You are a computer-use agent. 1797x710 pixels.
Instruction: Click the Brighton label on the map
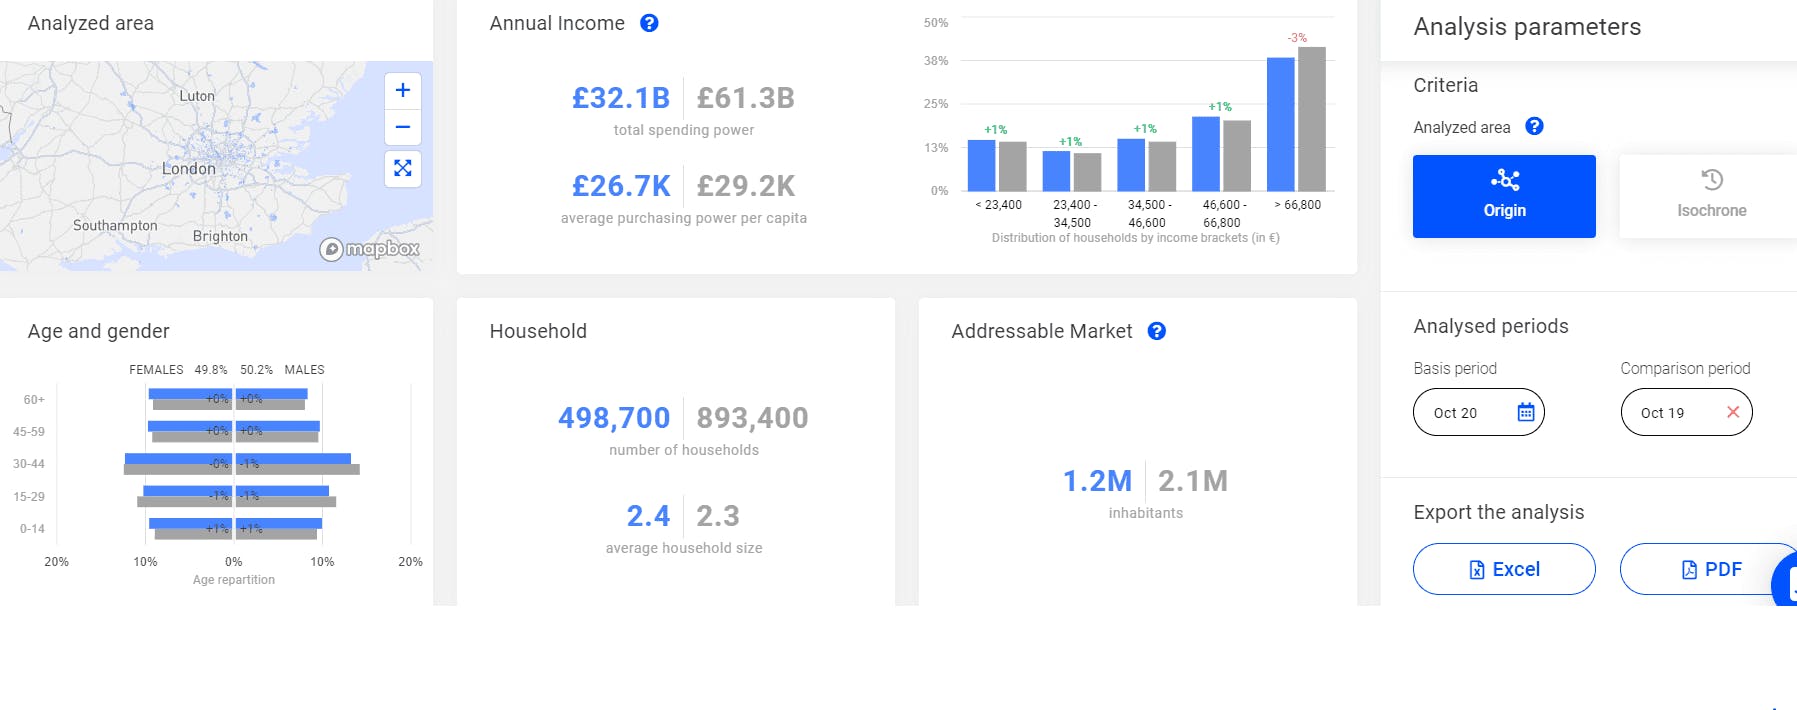coord(220,236)
